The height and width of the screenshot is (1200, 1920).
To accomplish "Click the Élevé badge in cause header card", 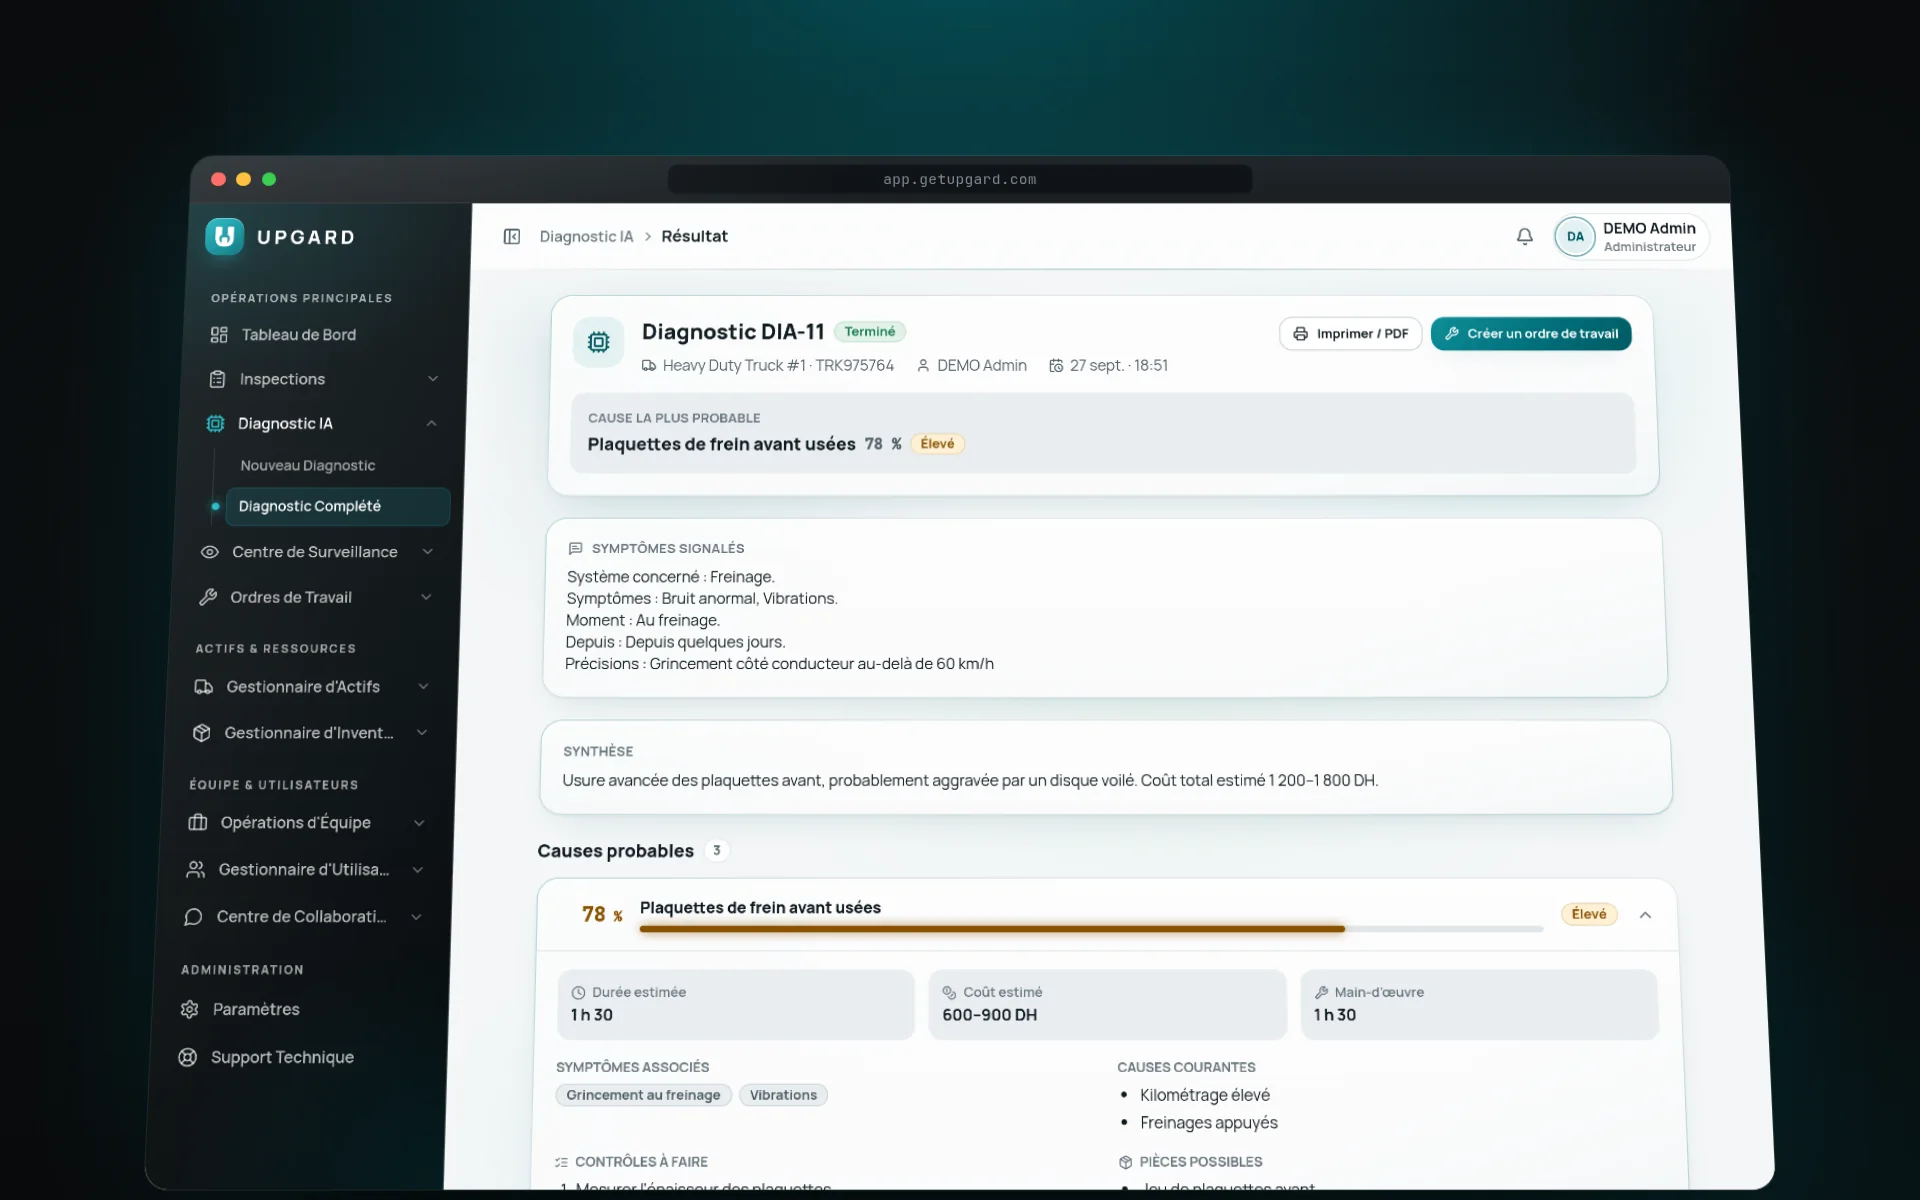I will pos(937,444).
